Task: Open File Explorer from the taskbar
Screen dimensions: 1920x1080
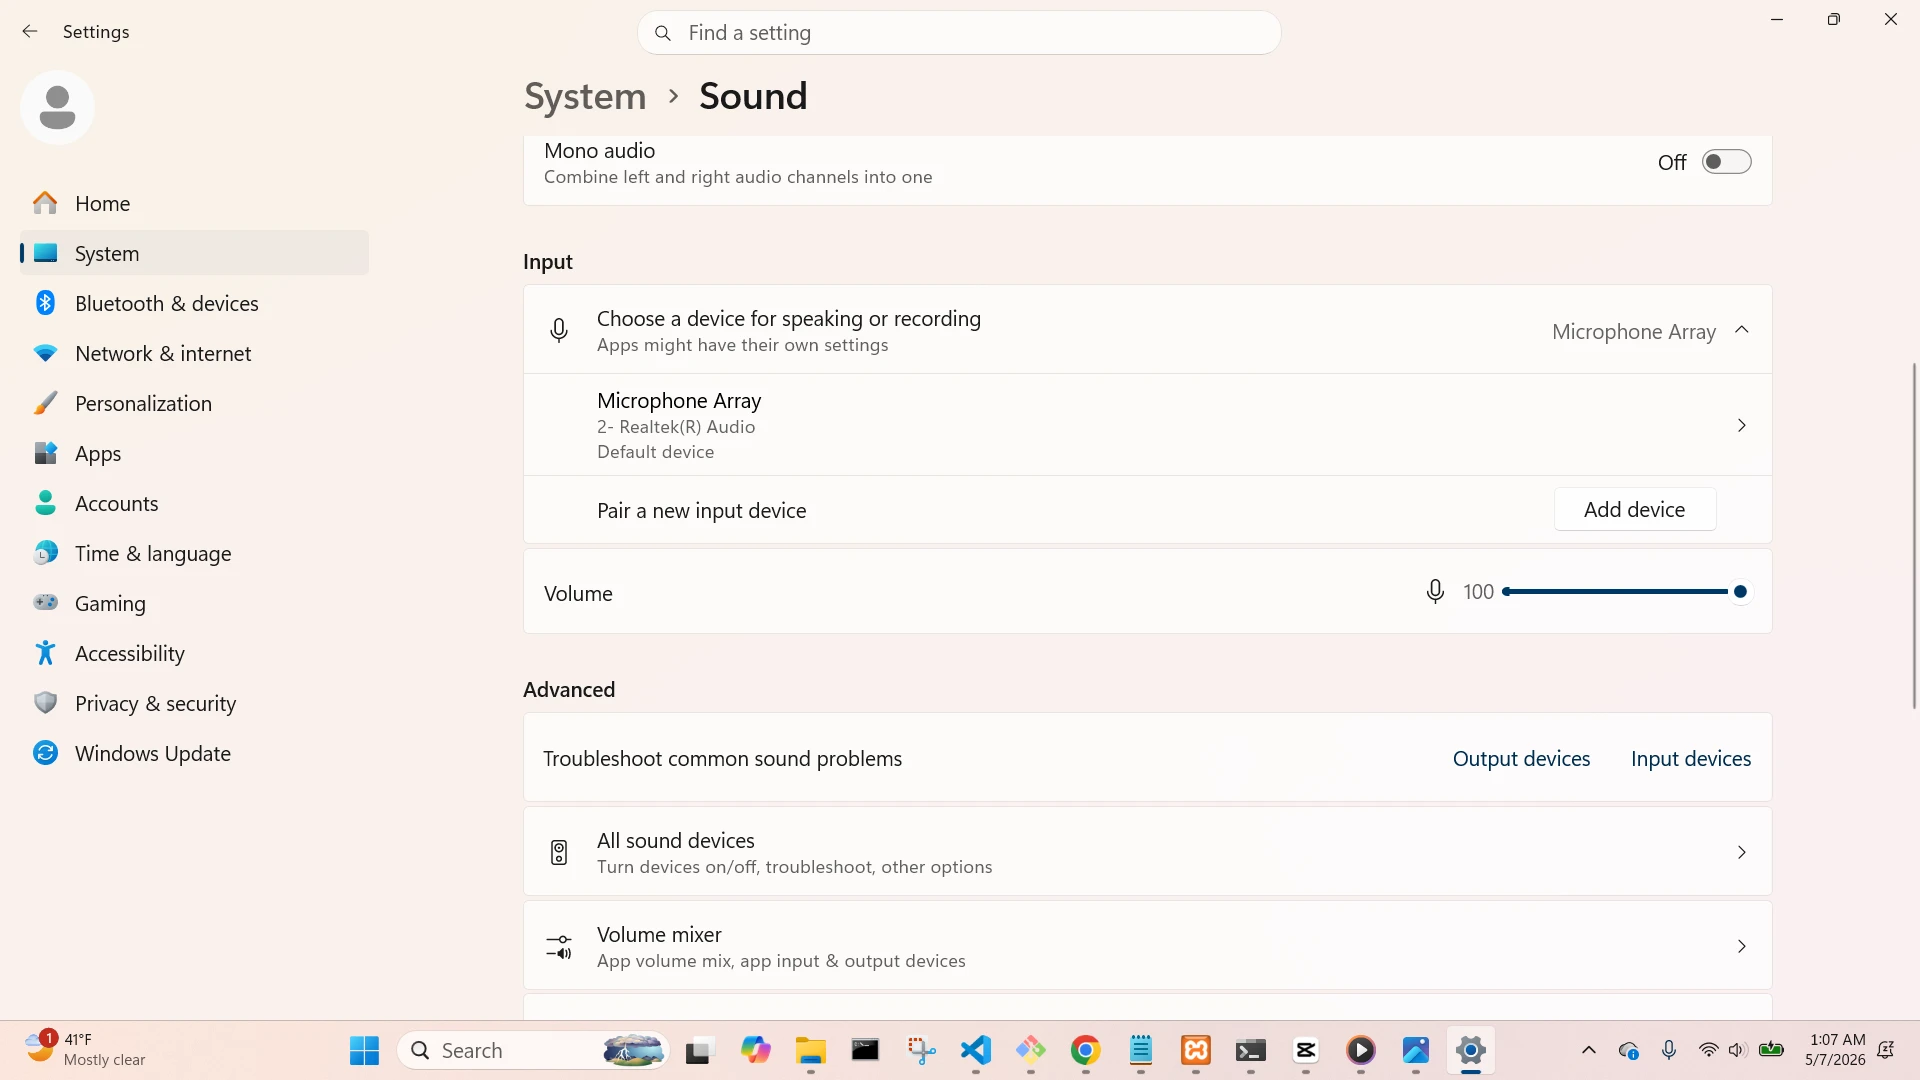Action: click(811, 1050)
